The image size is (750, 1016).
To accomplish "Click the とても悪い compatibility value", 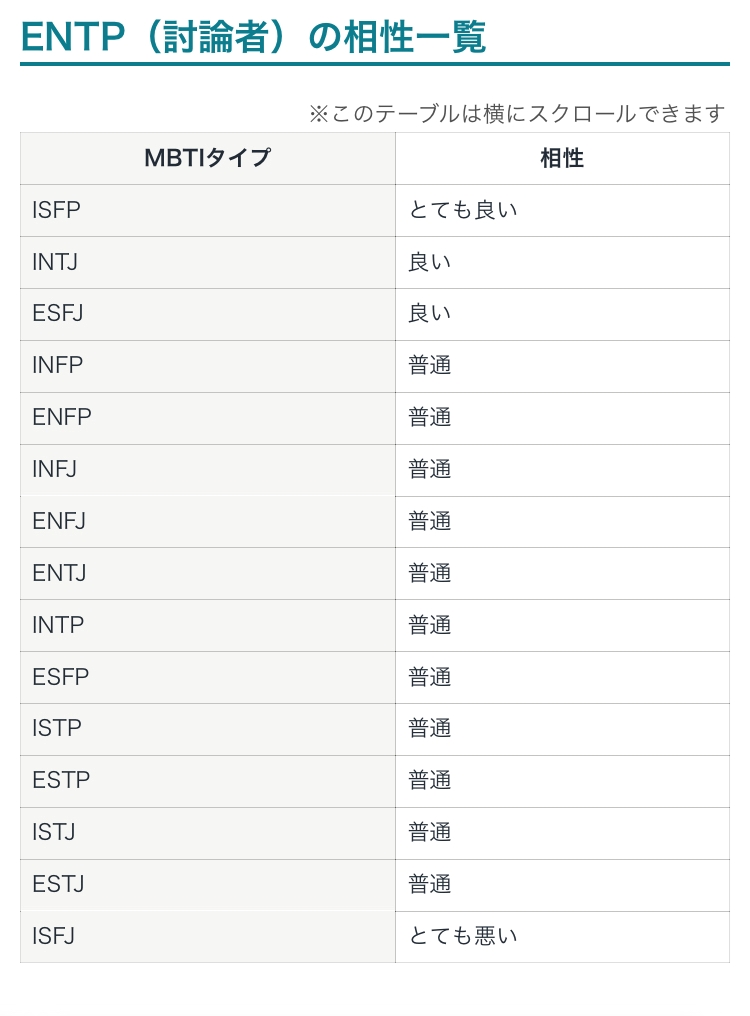I will point(463,937).
